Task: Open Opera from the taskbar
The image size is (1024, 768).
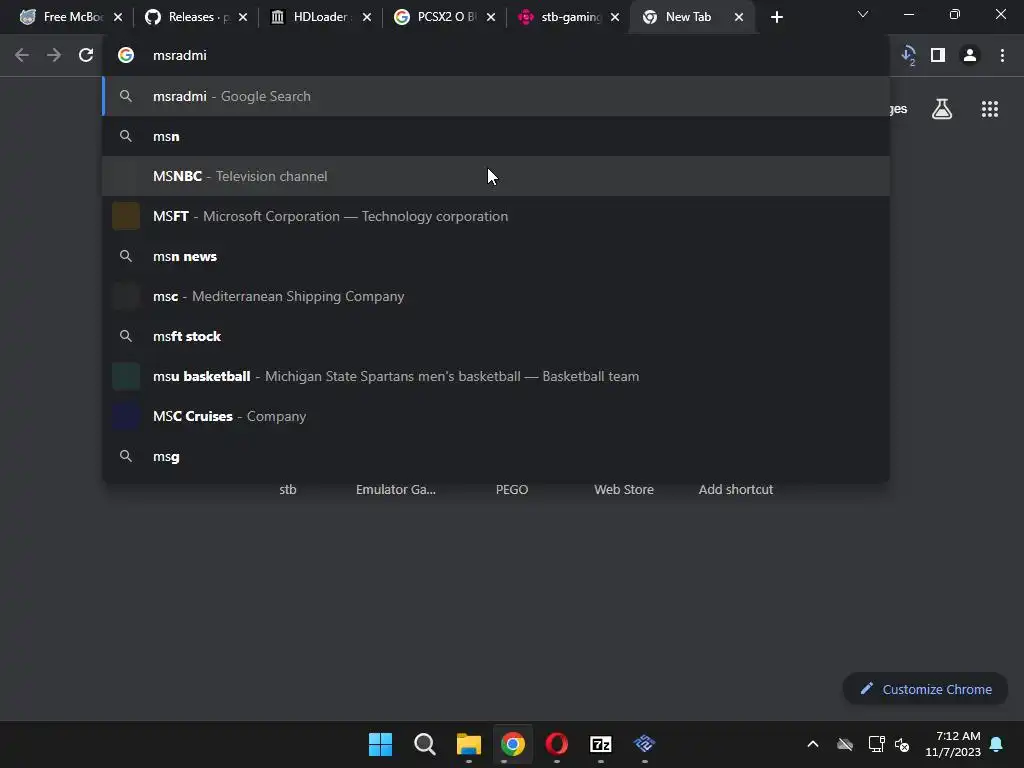Action: (556, 744)
